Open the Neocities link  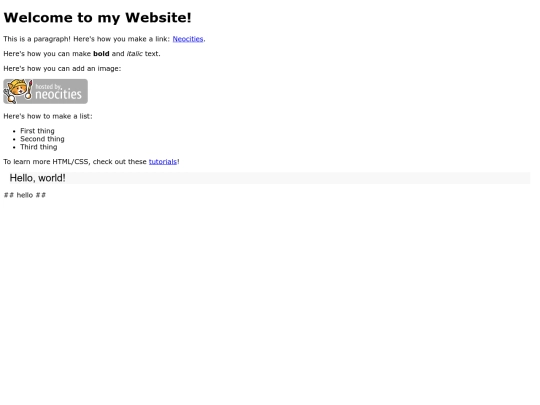click(x=188, y=39)
